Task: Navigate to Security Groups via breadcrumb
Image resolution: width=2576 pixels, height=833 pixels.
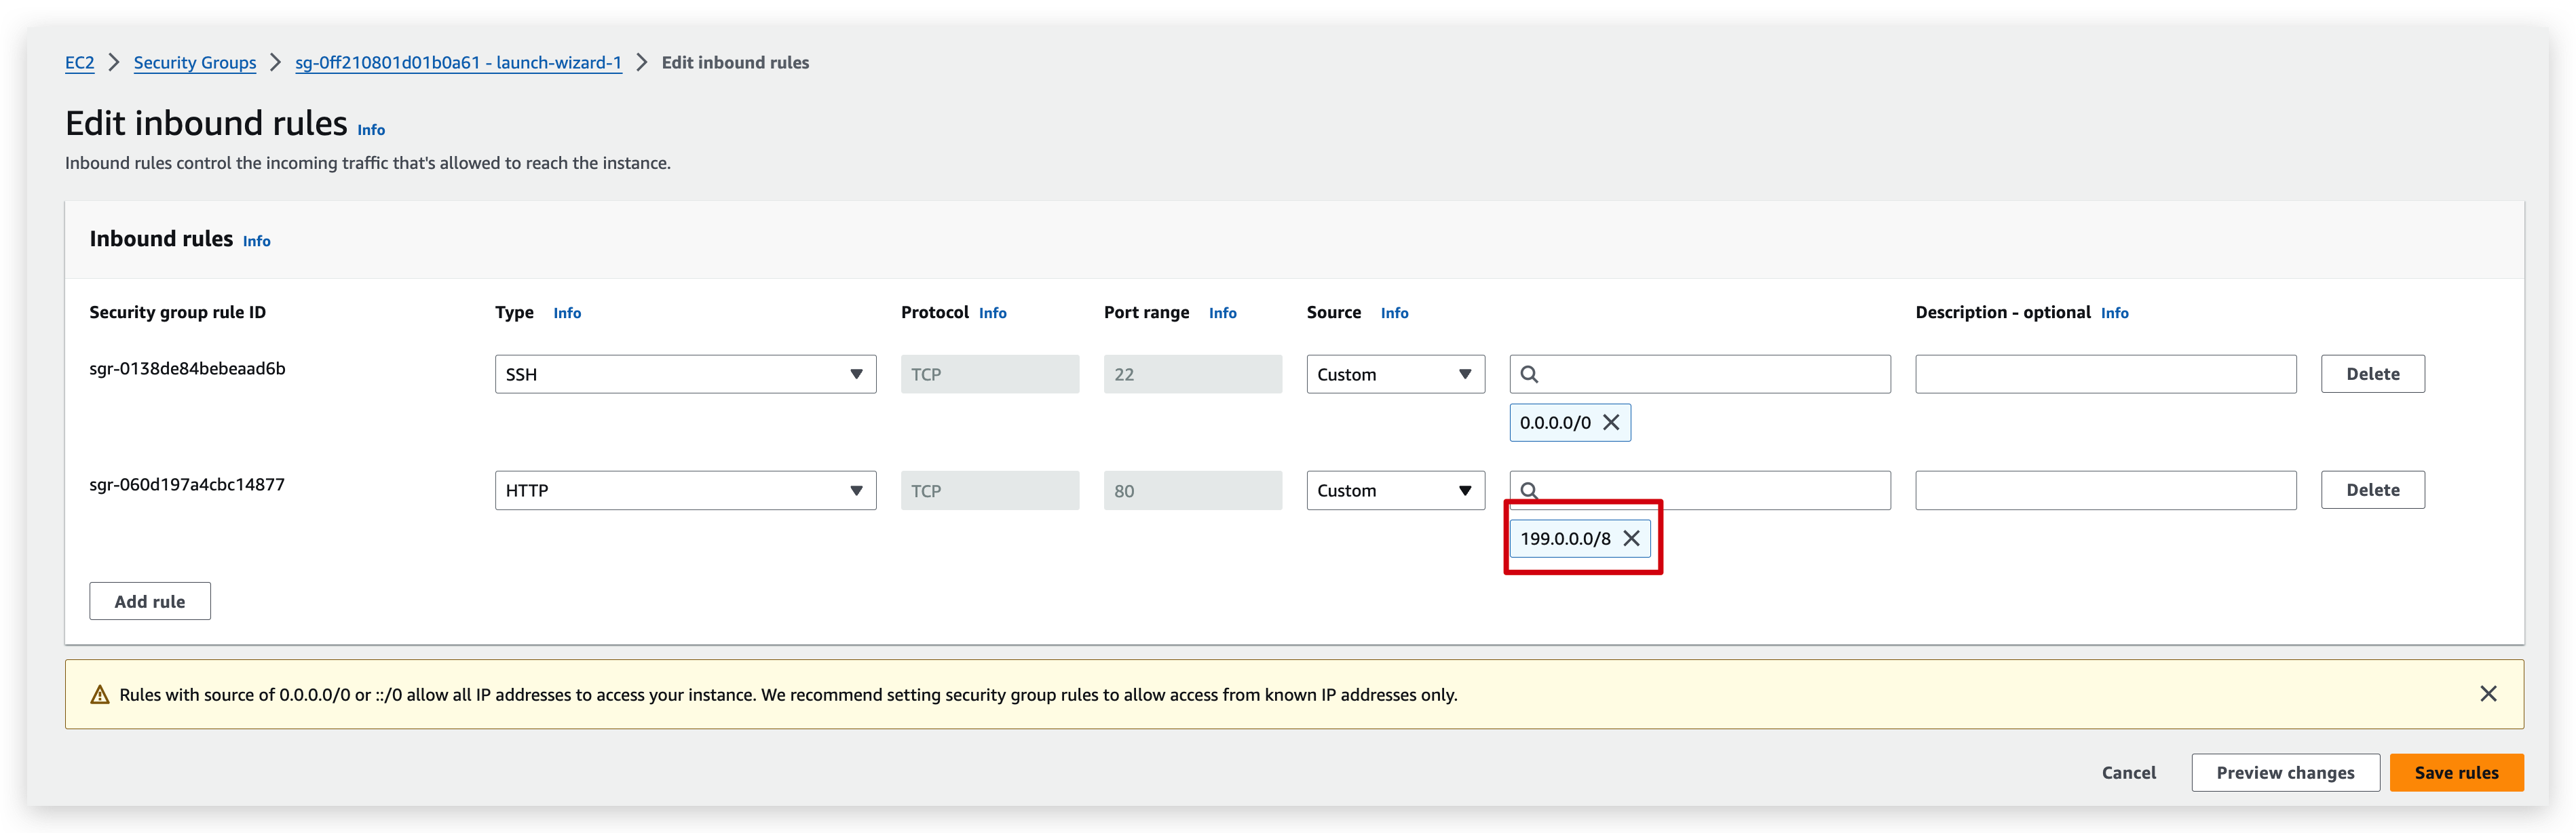Action: (x=194, y=62)
